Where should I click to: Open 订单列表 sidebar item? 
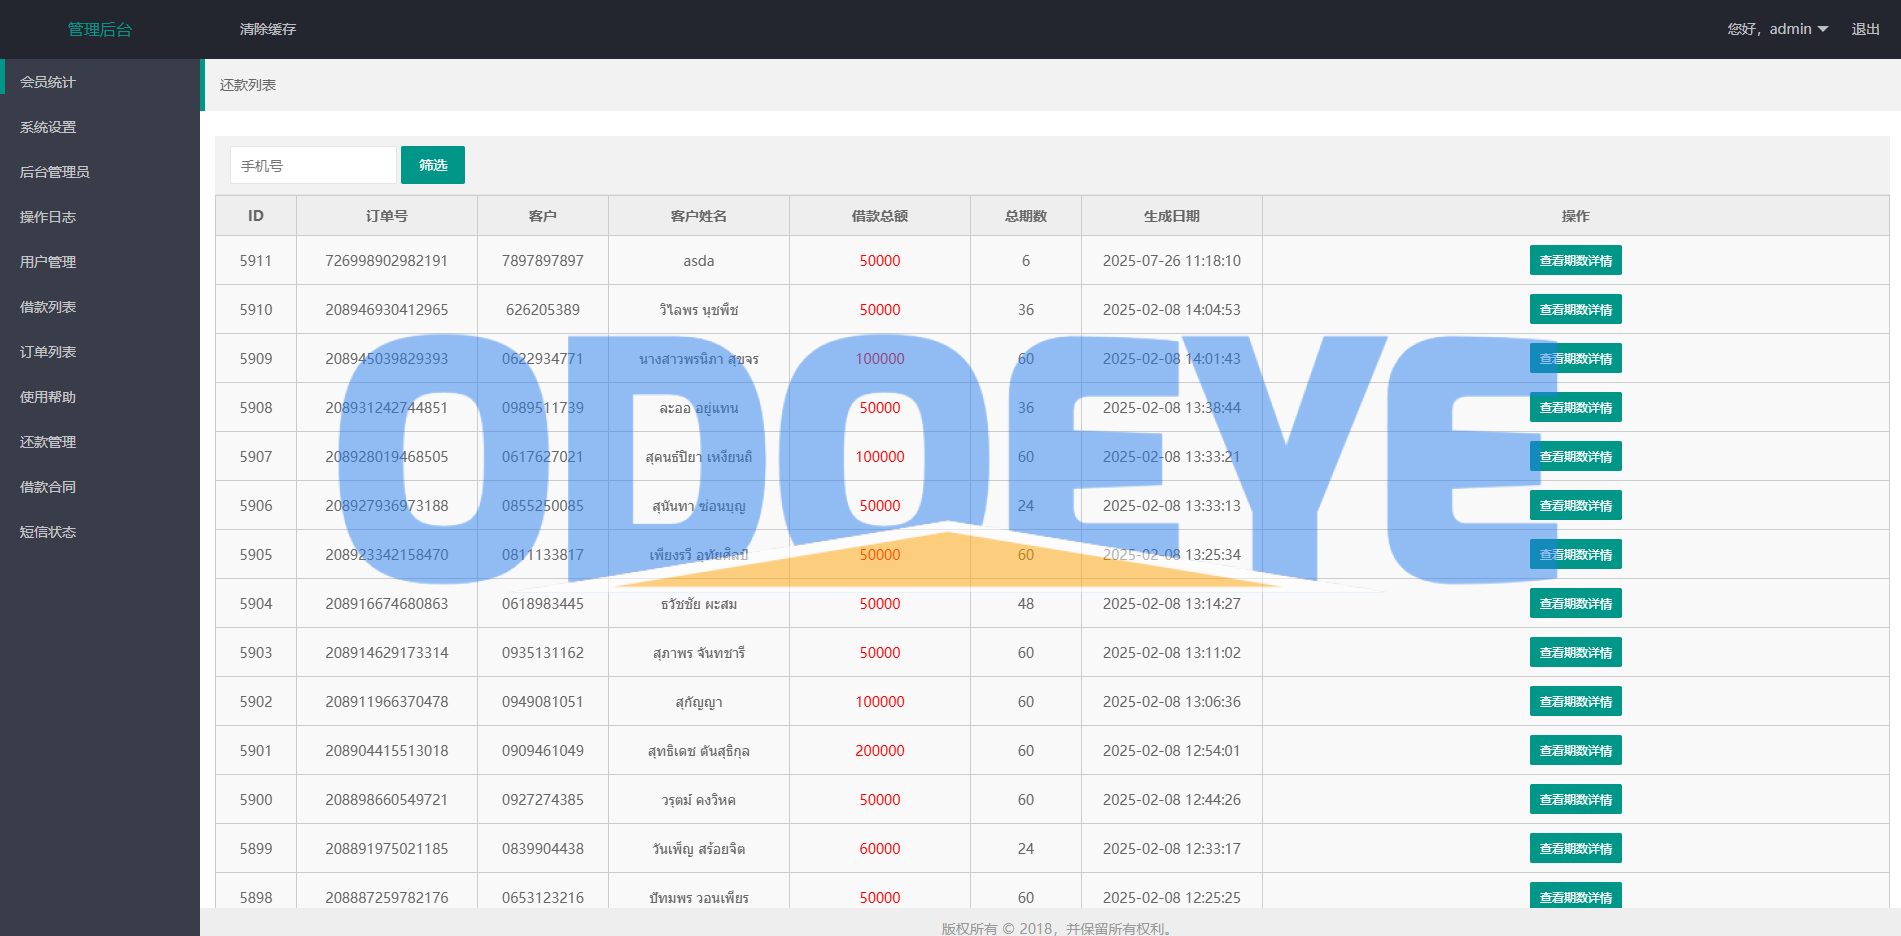(48, 352)
